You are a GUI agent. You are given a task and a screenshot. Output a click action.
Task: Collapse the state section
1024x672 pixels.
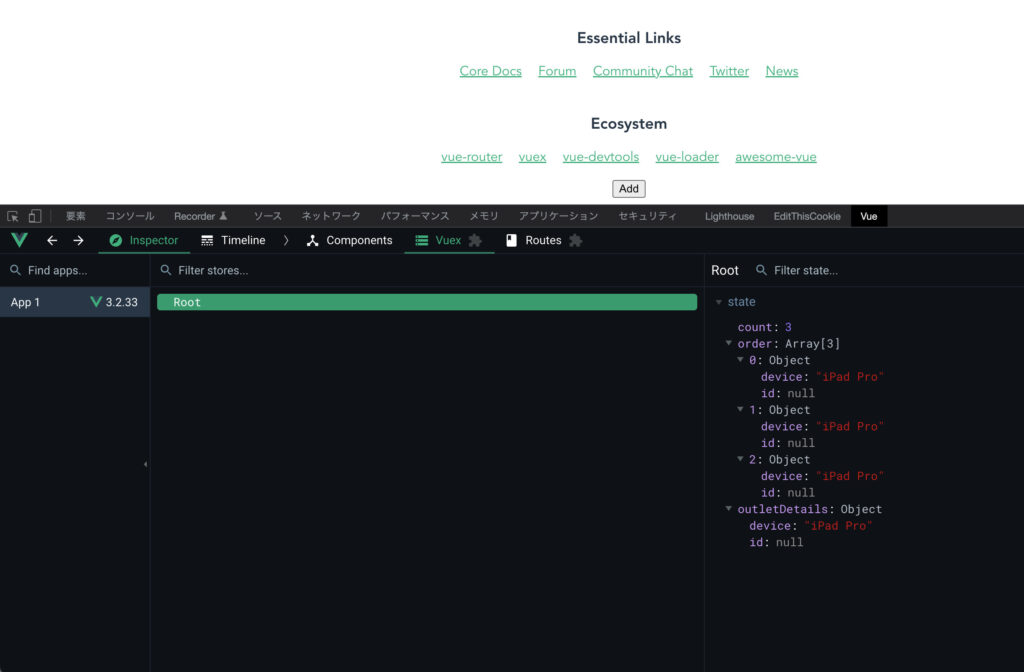[x=719, y=302]
